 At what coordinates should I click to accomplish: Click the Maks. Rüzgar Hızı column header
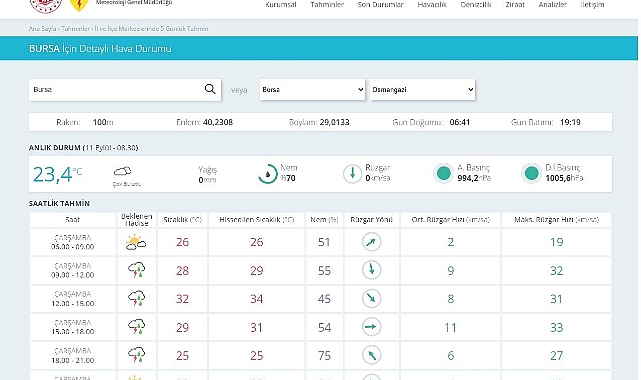point(556,220)
